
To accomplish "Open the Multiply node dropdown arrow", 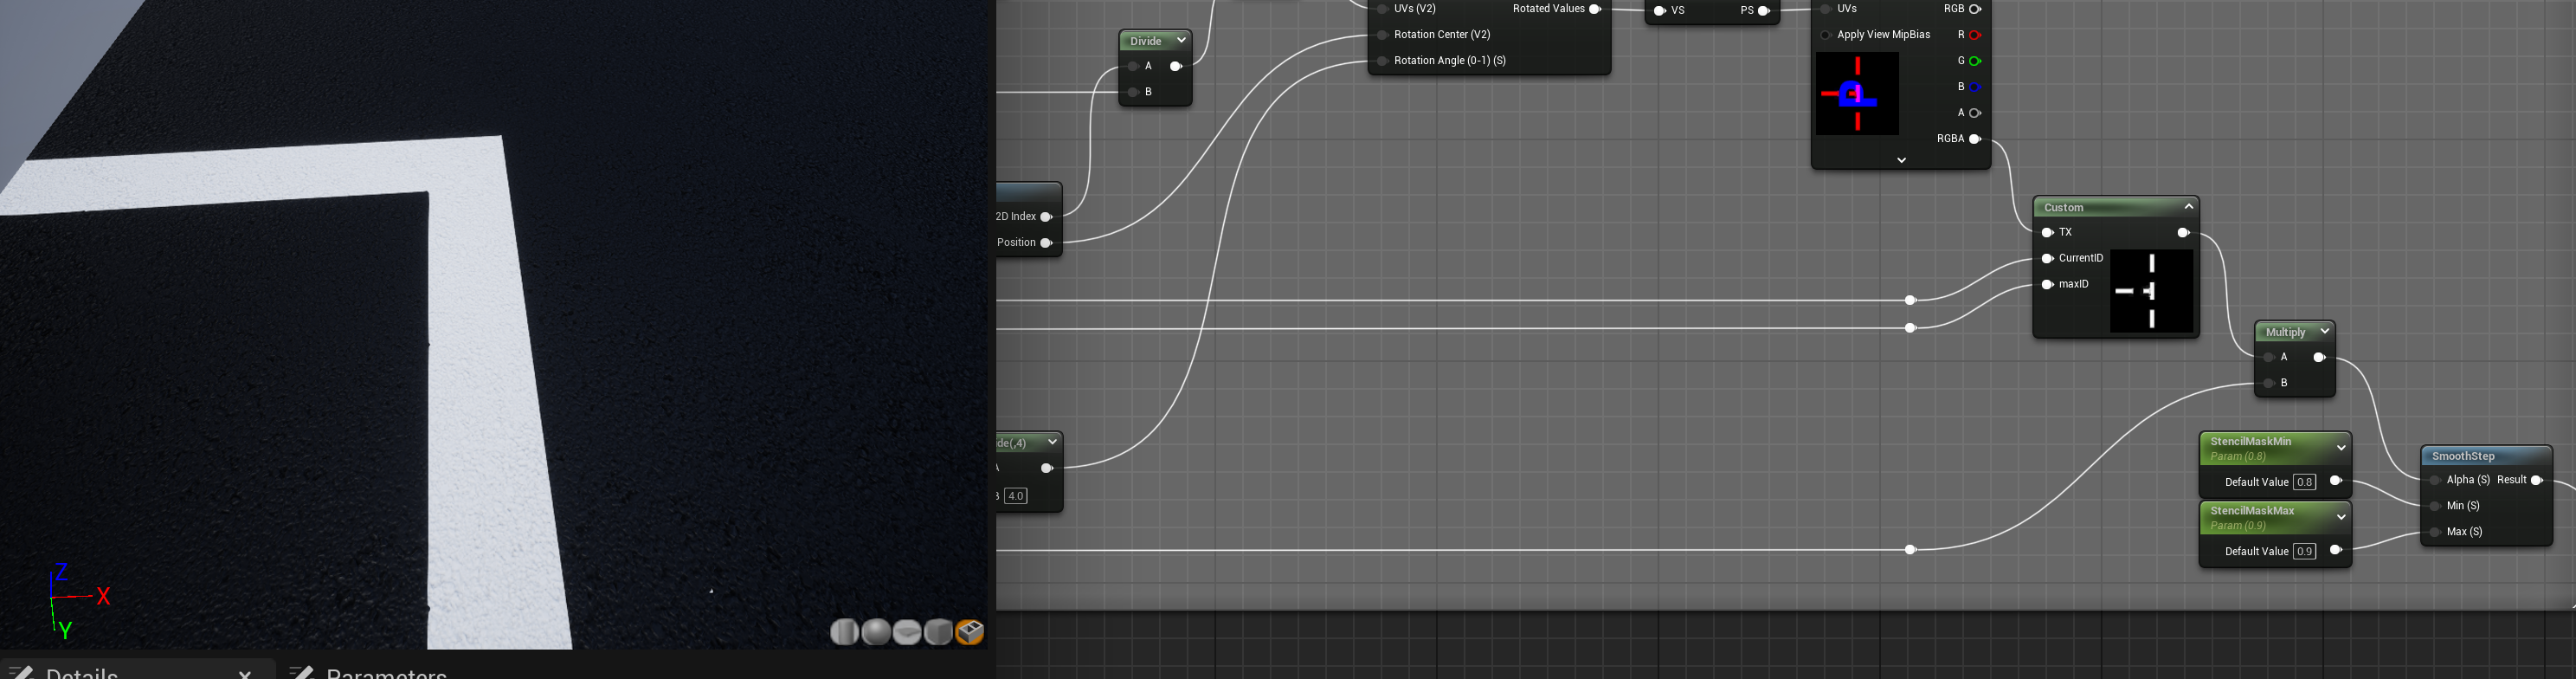I will tap(2325, 331).
